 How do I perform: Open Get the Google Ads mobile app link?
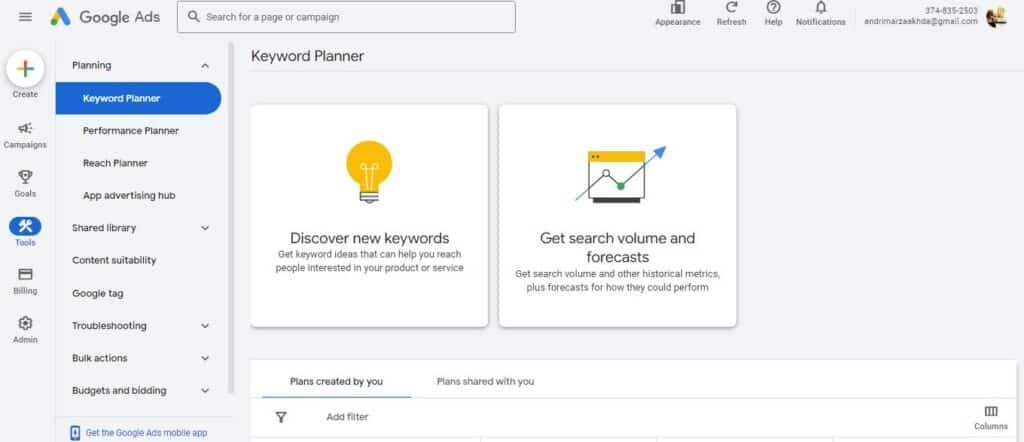click(x=146, y=433)
